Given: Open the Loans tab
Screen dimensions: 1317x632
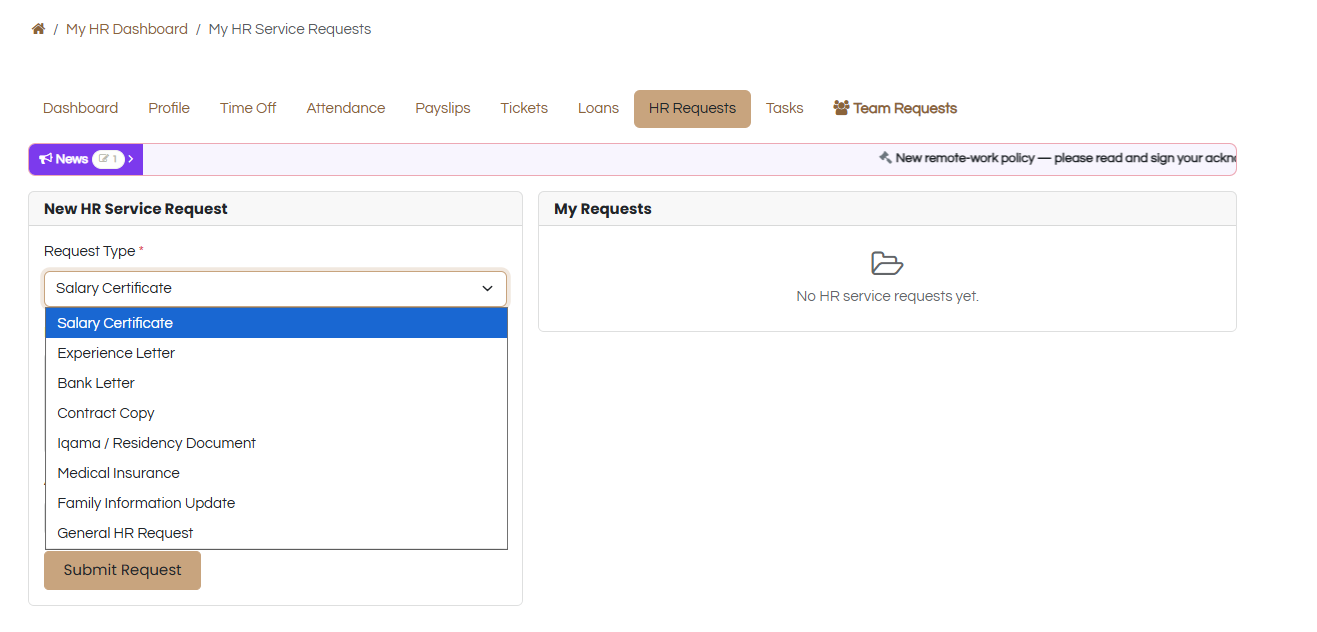Looking at the screenshot, I should (x=598, y=108).
